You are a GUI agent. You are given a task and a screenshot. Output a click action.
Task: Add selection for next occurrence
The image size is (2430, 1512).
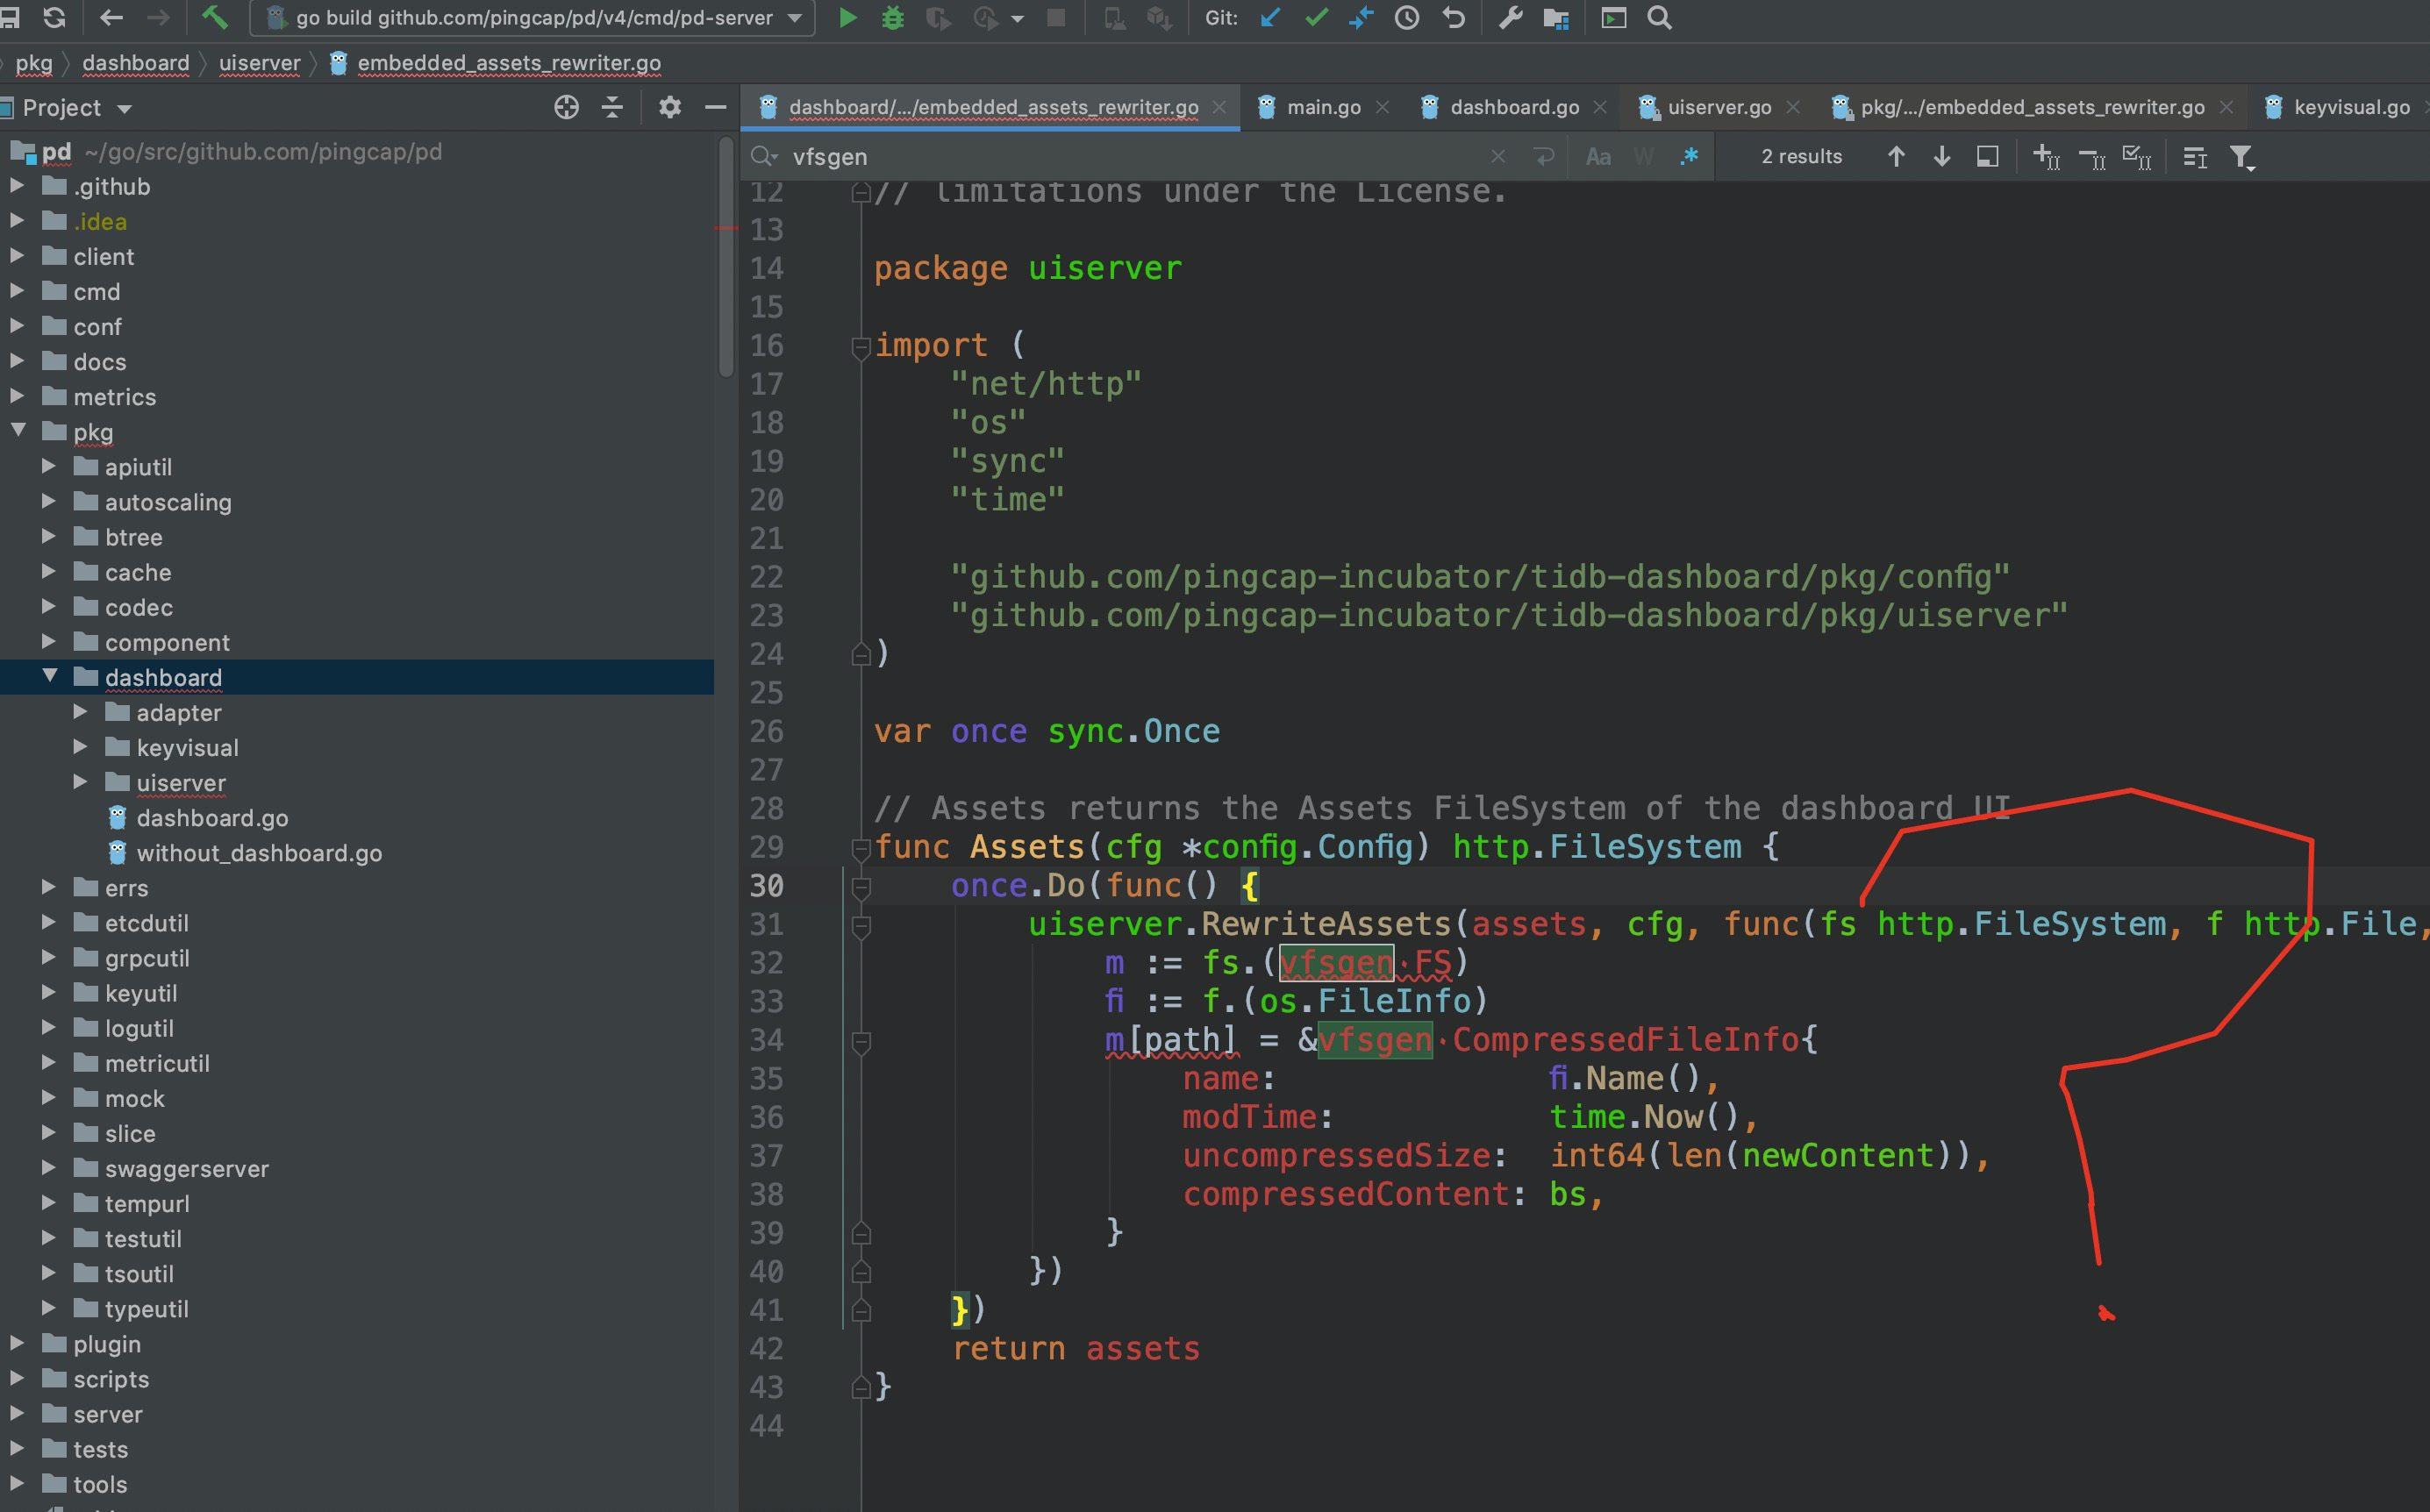[x=2046, y=157]
